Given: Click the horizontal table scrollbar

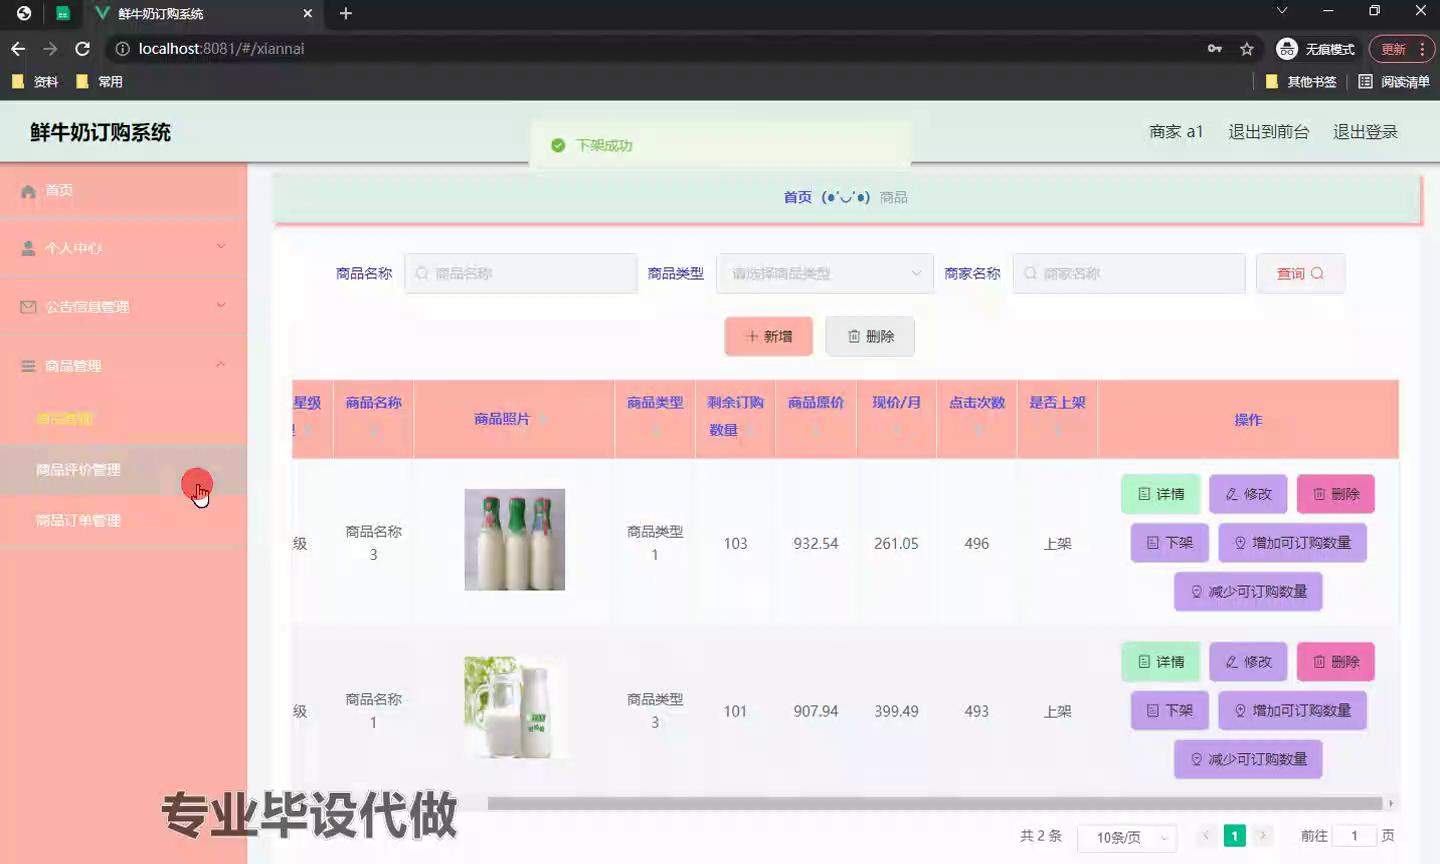Looking at the screenshot, I should [934, 804].
